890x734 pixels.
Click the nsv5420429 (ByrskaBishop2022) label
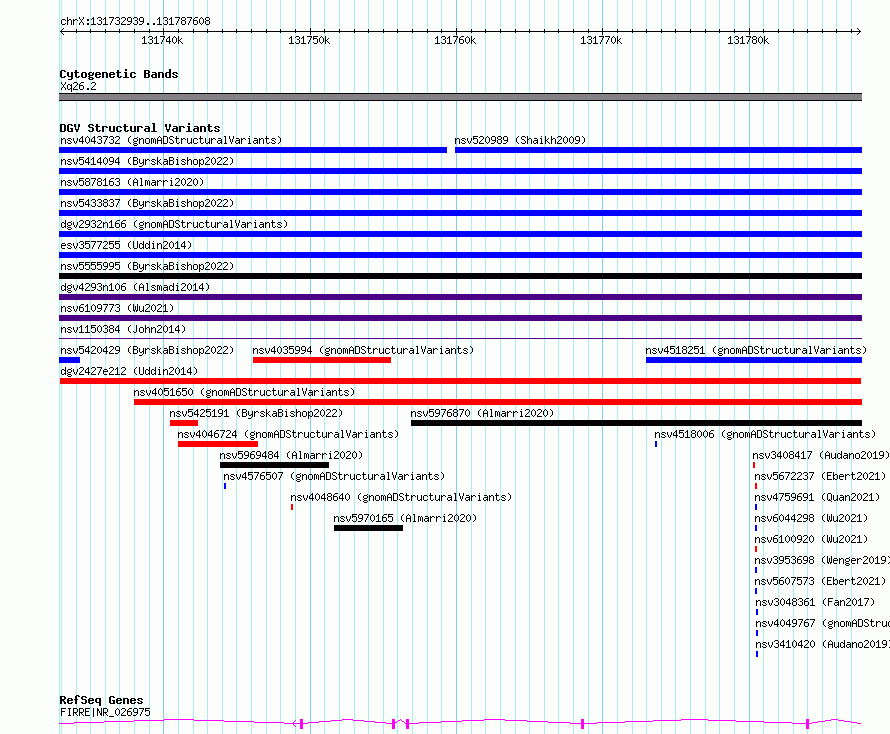pyautogui.click(x=147, y=350)
